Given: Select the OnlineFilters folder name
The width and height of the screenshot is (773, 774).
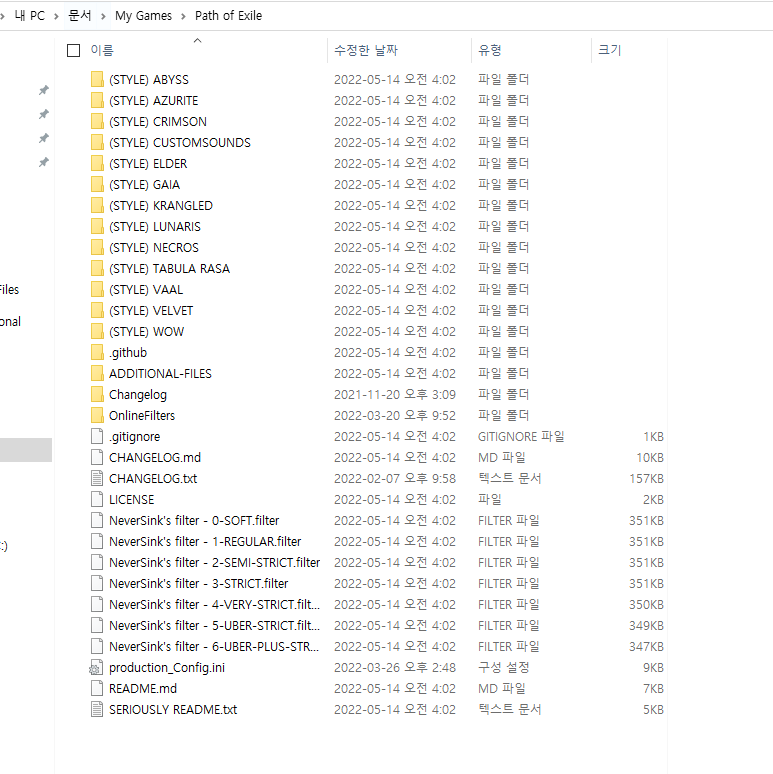Looking at the screenshot, I should 142,416.
